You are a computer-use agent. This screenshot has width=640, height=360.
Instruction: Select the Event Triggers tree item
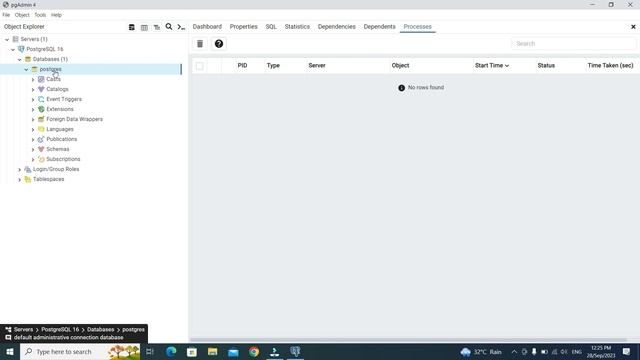[64, 99]
